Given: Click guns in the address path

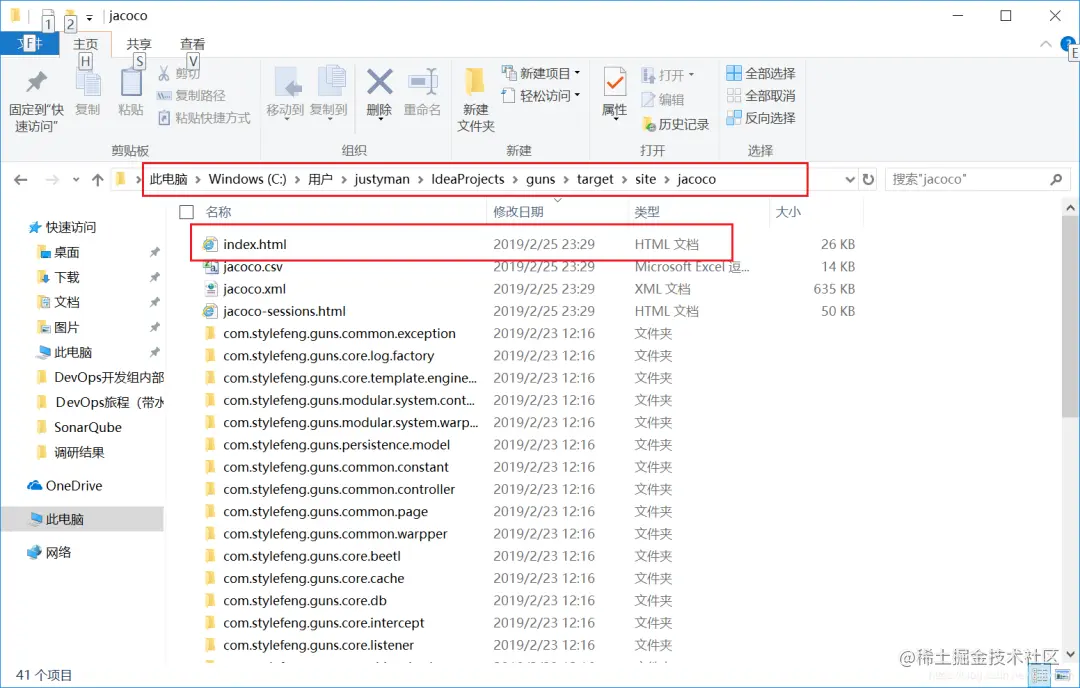Looking at the screenshot, I should 540,179.
